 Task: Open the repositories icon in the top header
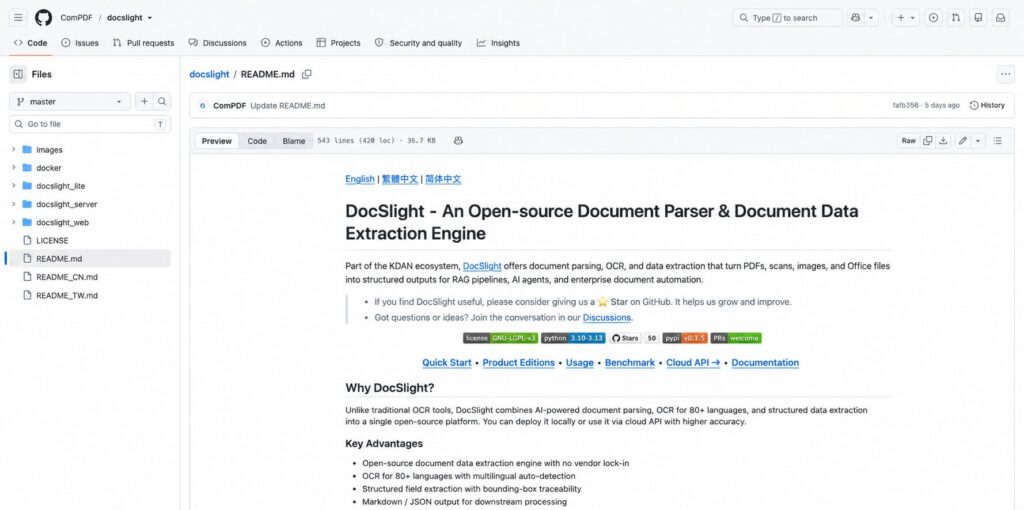(x=978, y=18)
